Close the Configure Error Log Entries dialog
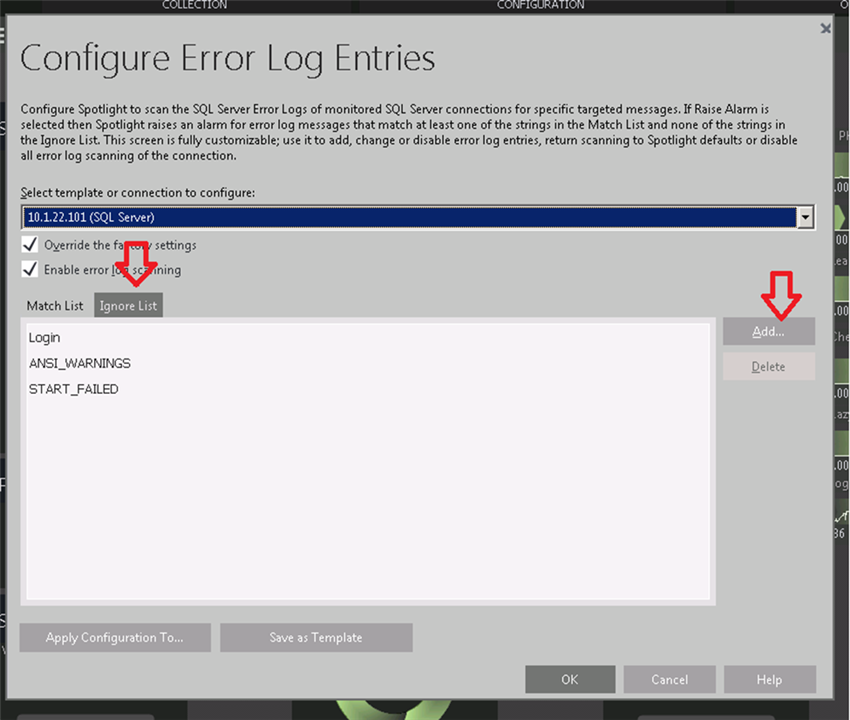This screenshot has width=850, height=720. [x=825, y=28]
